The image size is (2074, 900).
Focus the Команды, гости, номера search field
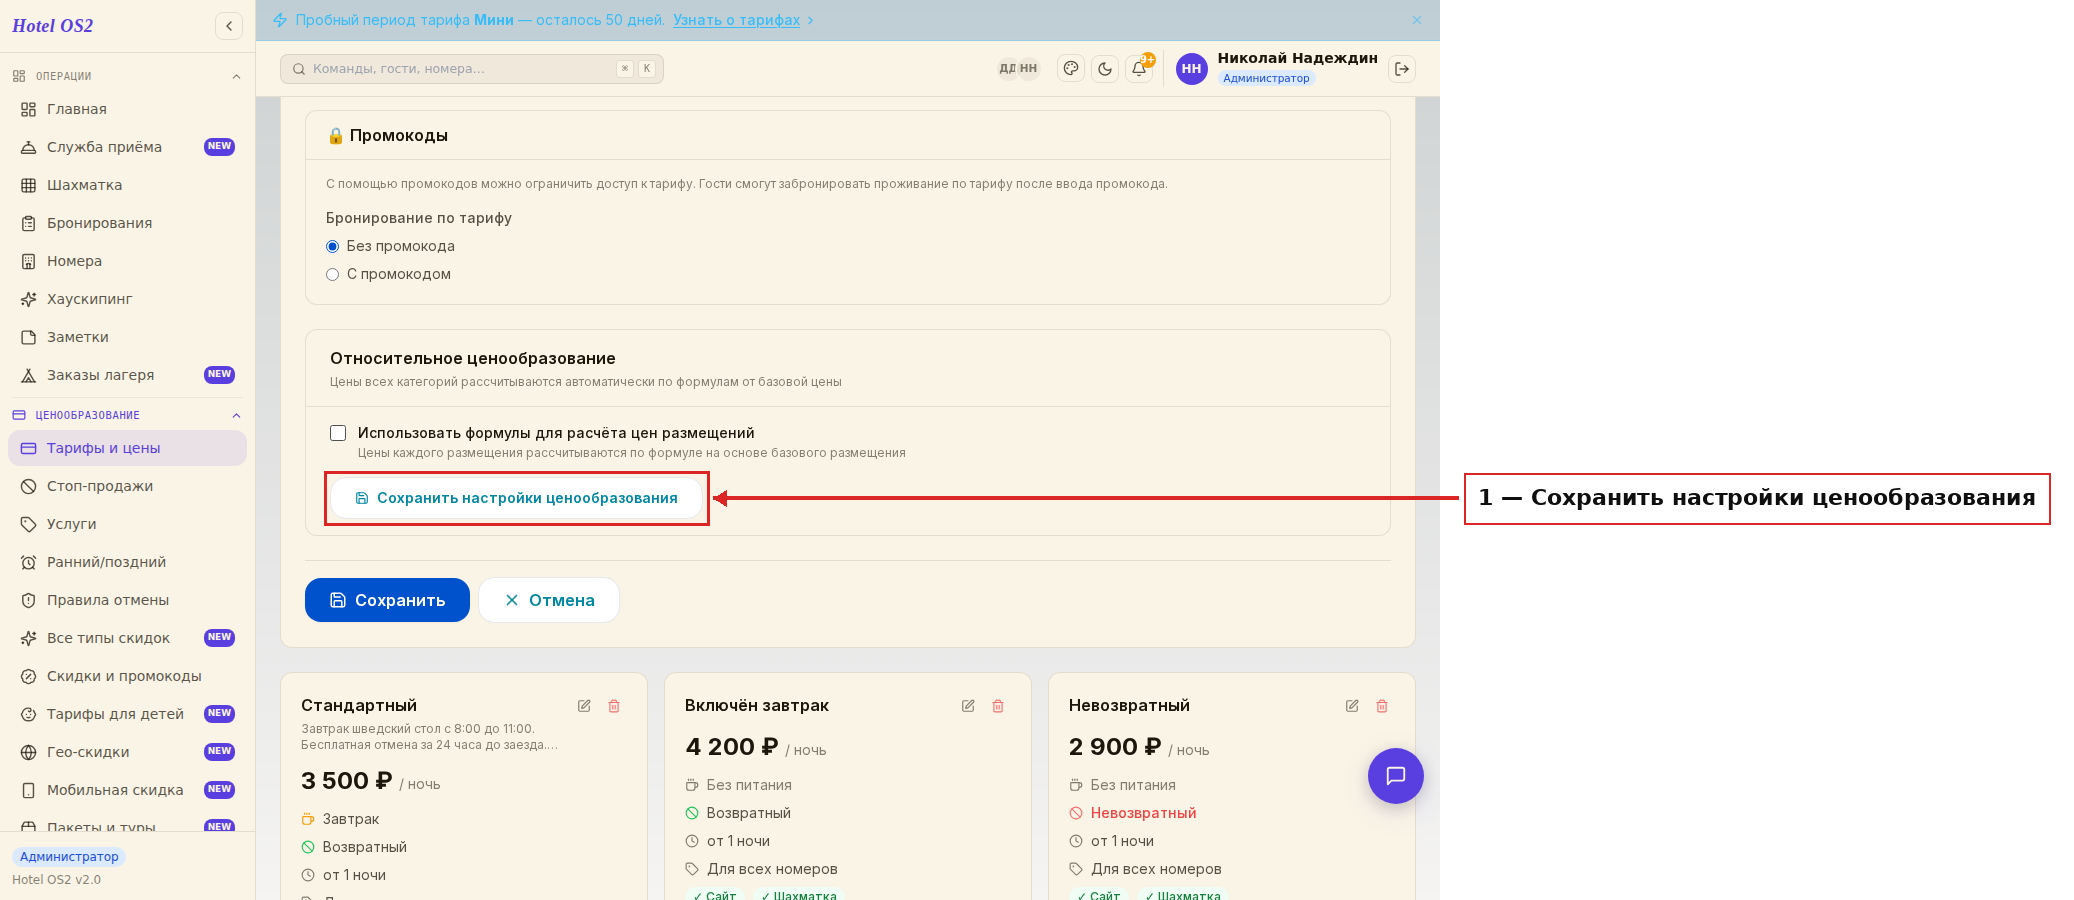click(x=471, y=69)
